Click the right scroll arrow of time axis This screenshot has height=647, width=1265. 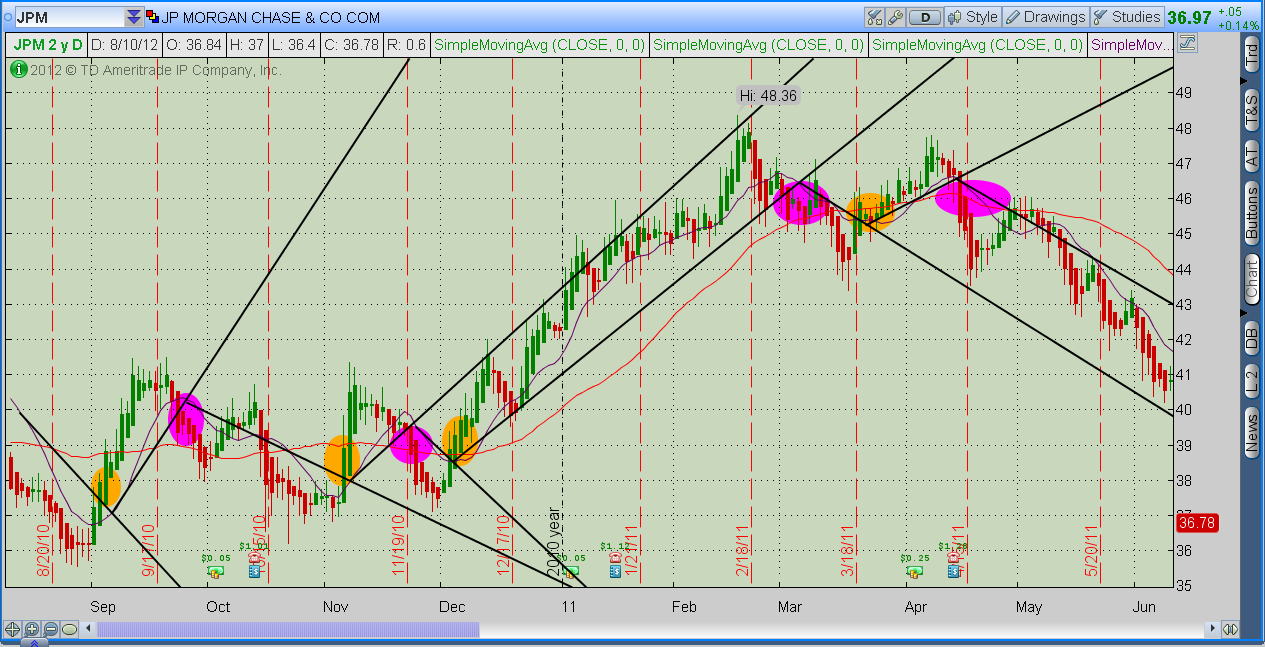(x=1214, y=629)
